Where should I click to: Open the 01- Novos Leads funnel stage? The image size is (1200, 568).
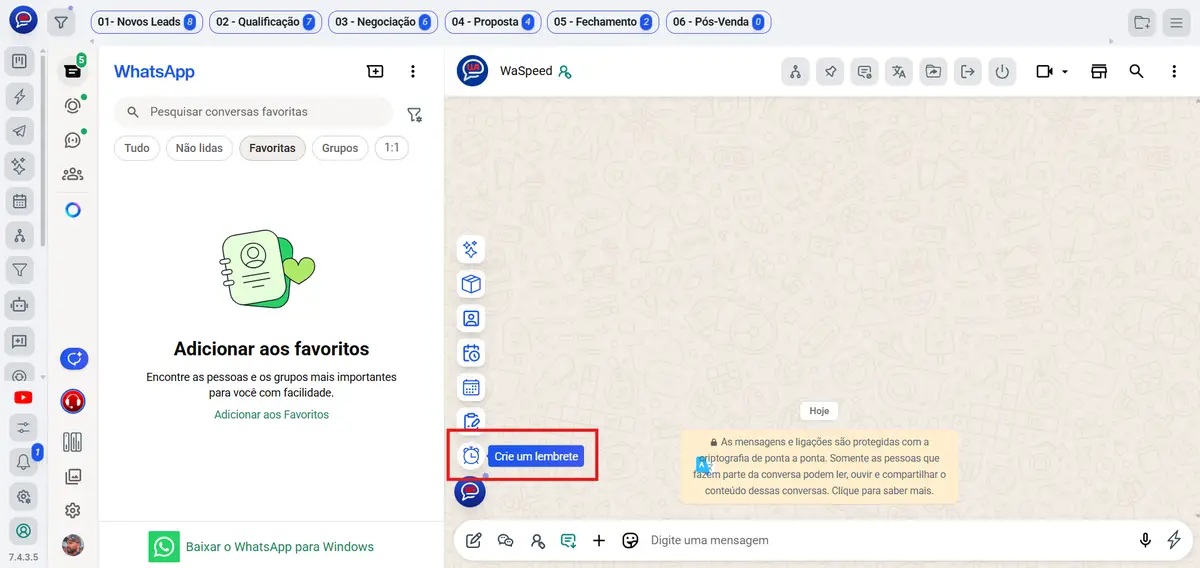[x=147, y=22]
